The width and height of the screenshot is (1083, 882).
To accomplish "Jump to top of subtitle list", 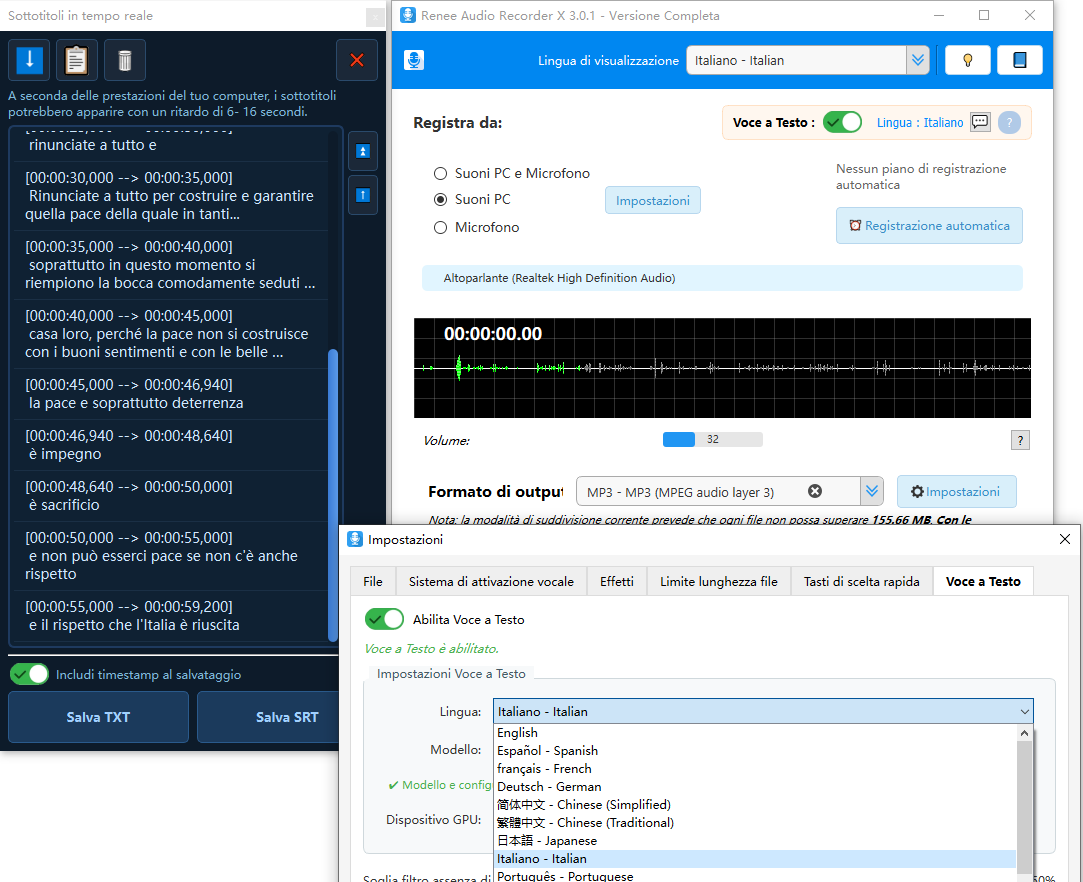I will coord(363,151).
